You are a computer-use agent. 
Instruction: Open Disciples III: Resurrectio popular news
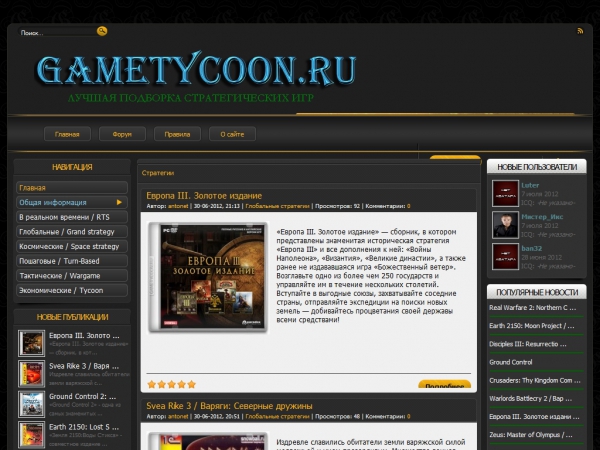click(528, 344)
